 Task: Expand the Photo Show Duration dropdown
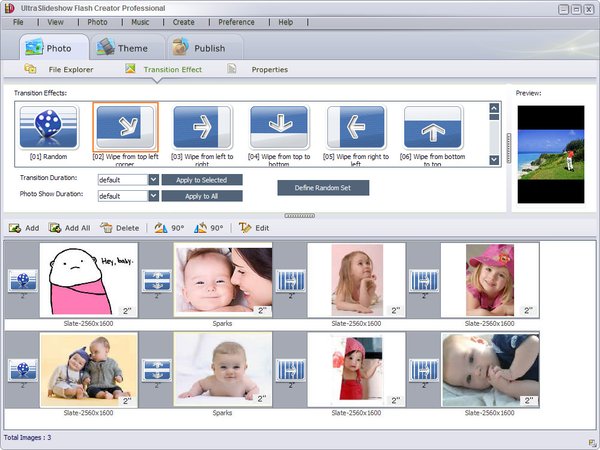tap(153, 196)
